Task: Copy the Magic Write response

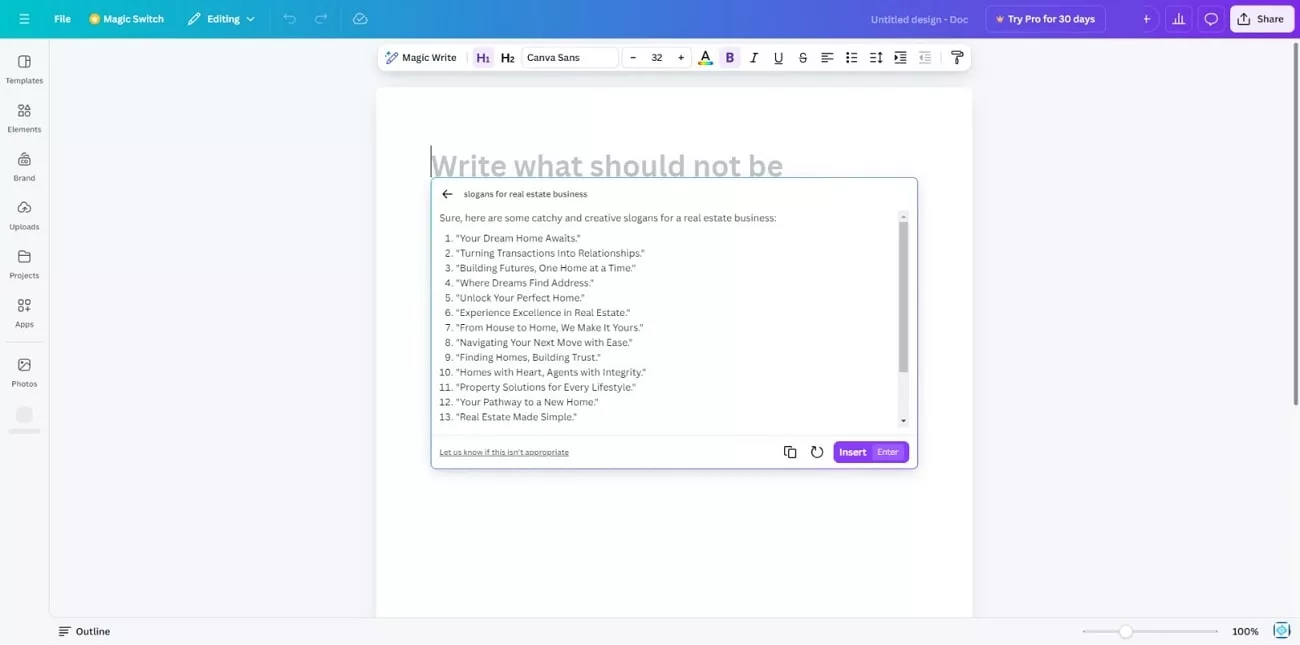Action: pos(790,452)
